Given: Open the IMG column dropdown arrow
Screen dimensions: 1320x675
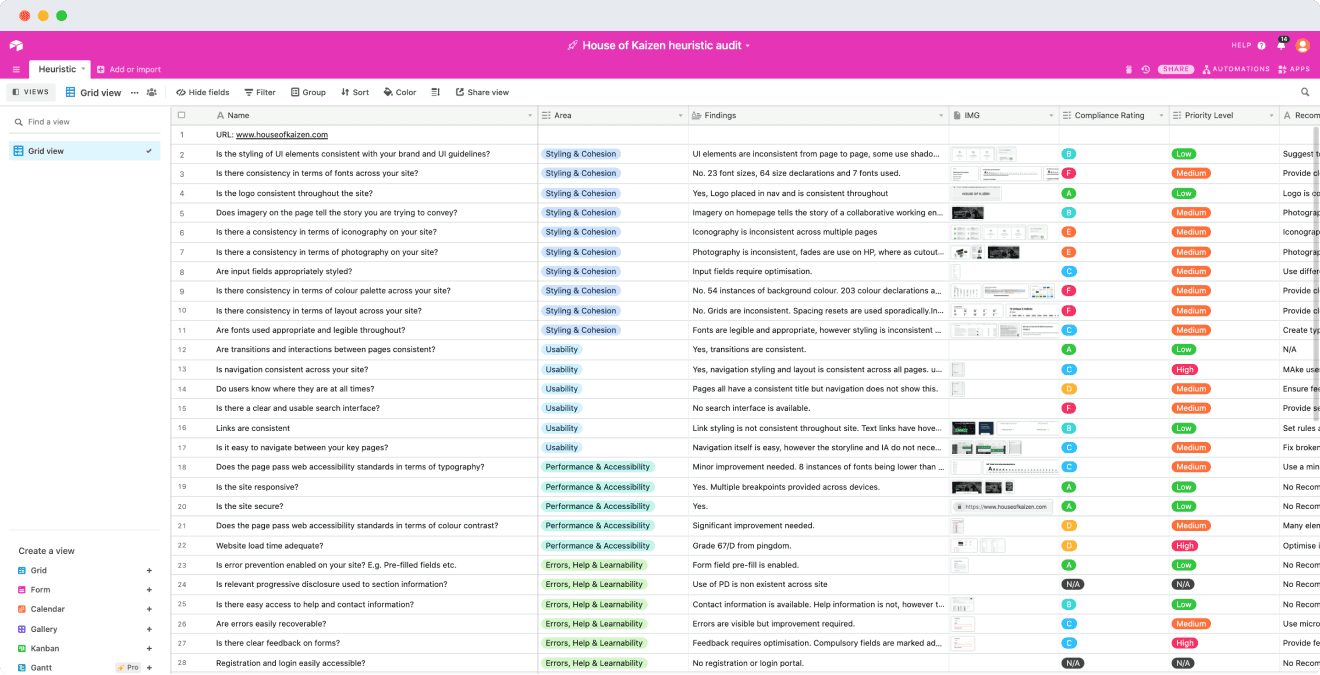Looking at the screenshot, I should click(1050, 116).
